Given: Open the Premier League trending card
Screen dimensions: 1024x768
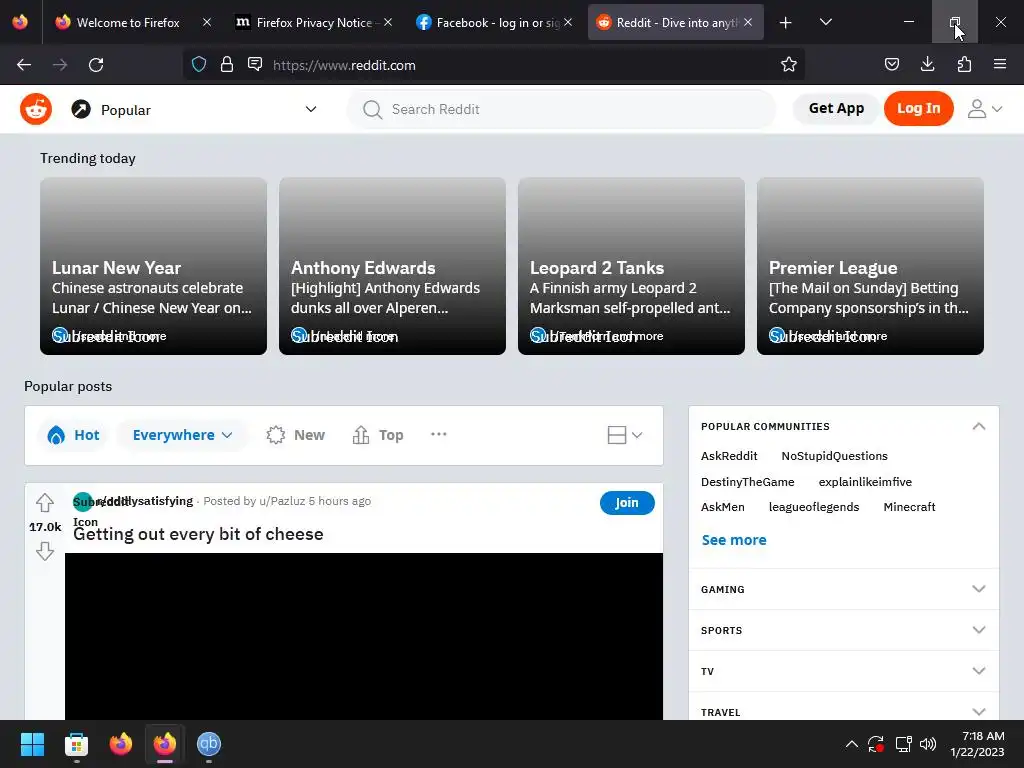Looking at the screenshot, I should pyautogui.click(x=871, y=266).
